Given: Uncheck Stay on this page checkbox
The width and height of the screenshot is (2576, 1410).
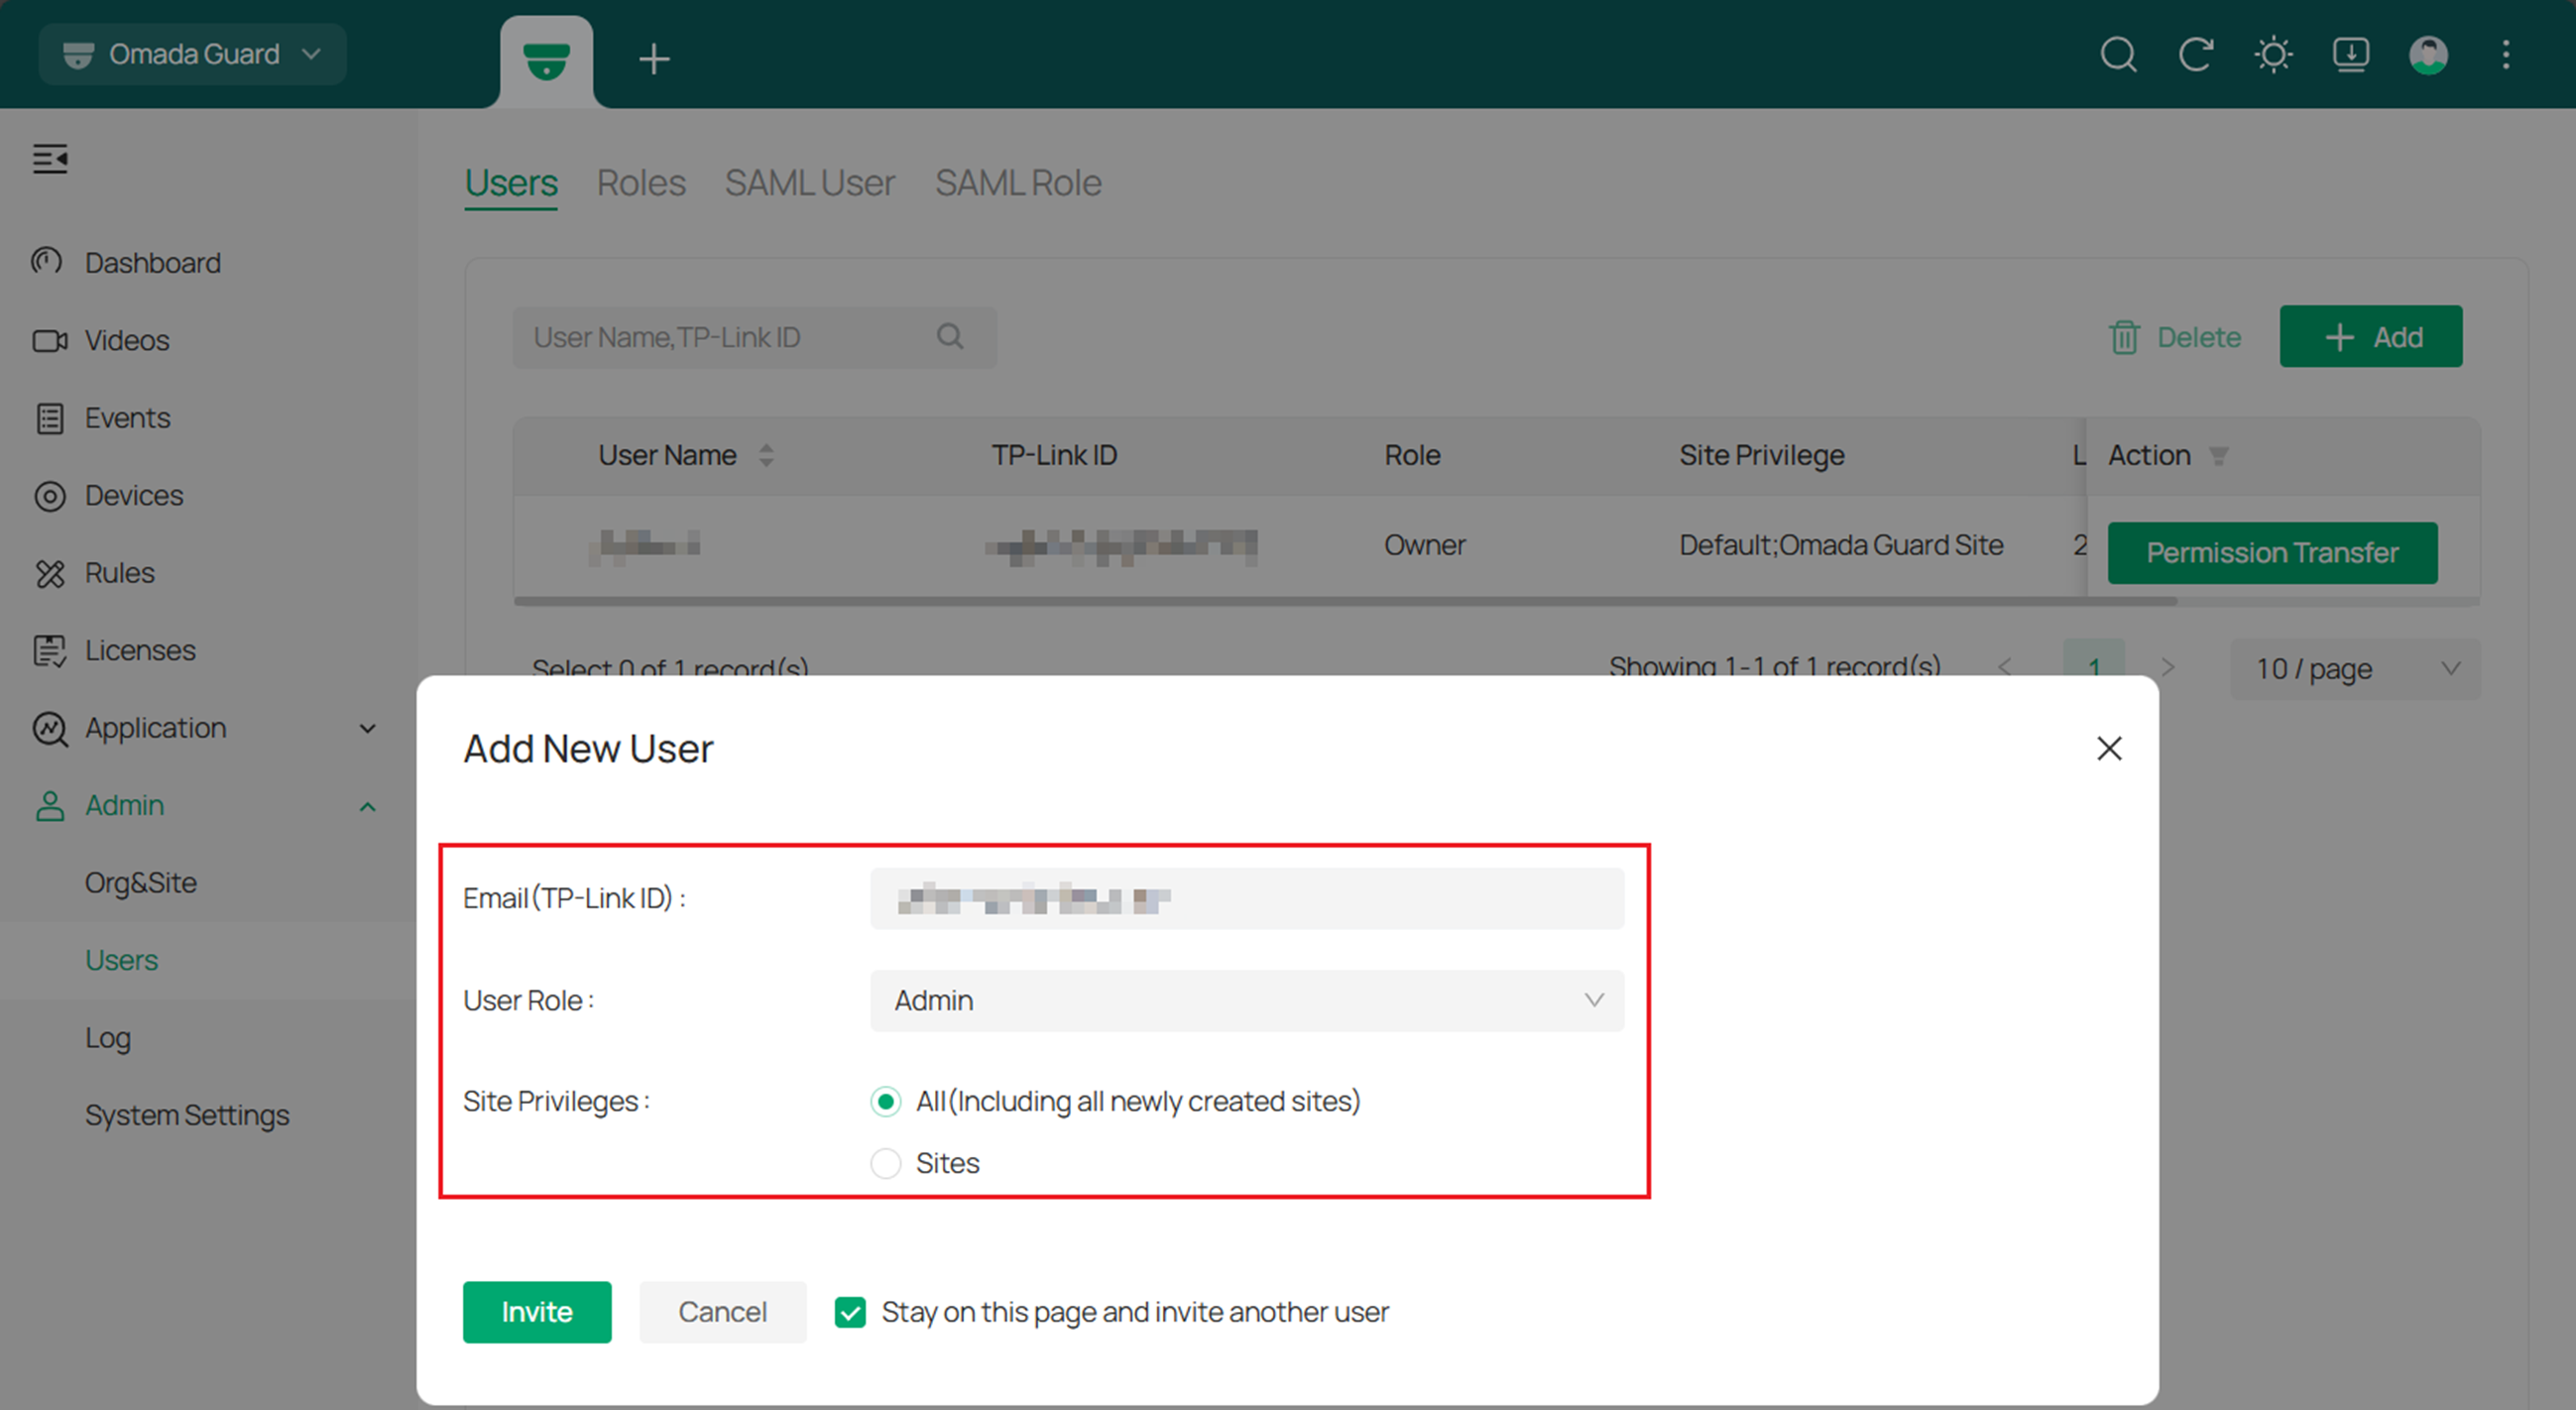Looking at the screenshot, I should (850, 1313).
